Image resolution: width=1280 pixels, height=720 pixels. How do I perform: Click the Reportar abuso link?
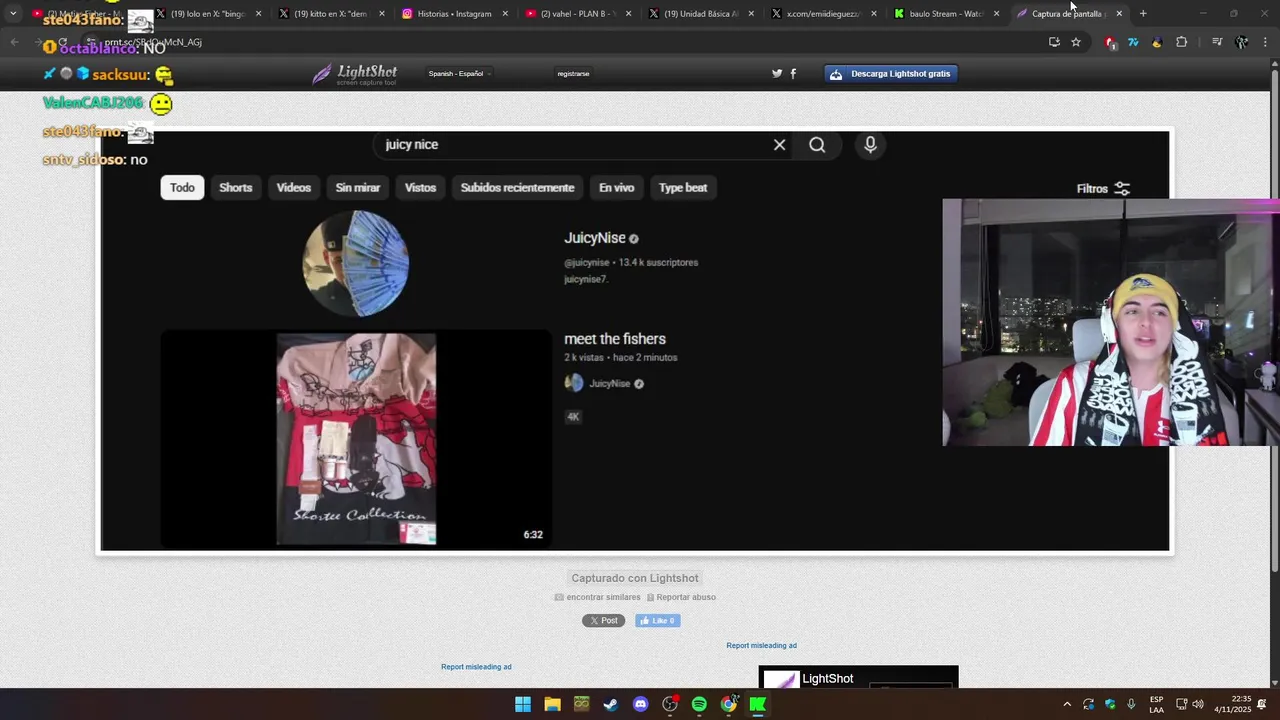click(x=681, y=597)
